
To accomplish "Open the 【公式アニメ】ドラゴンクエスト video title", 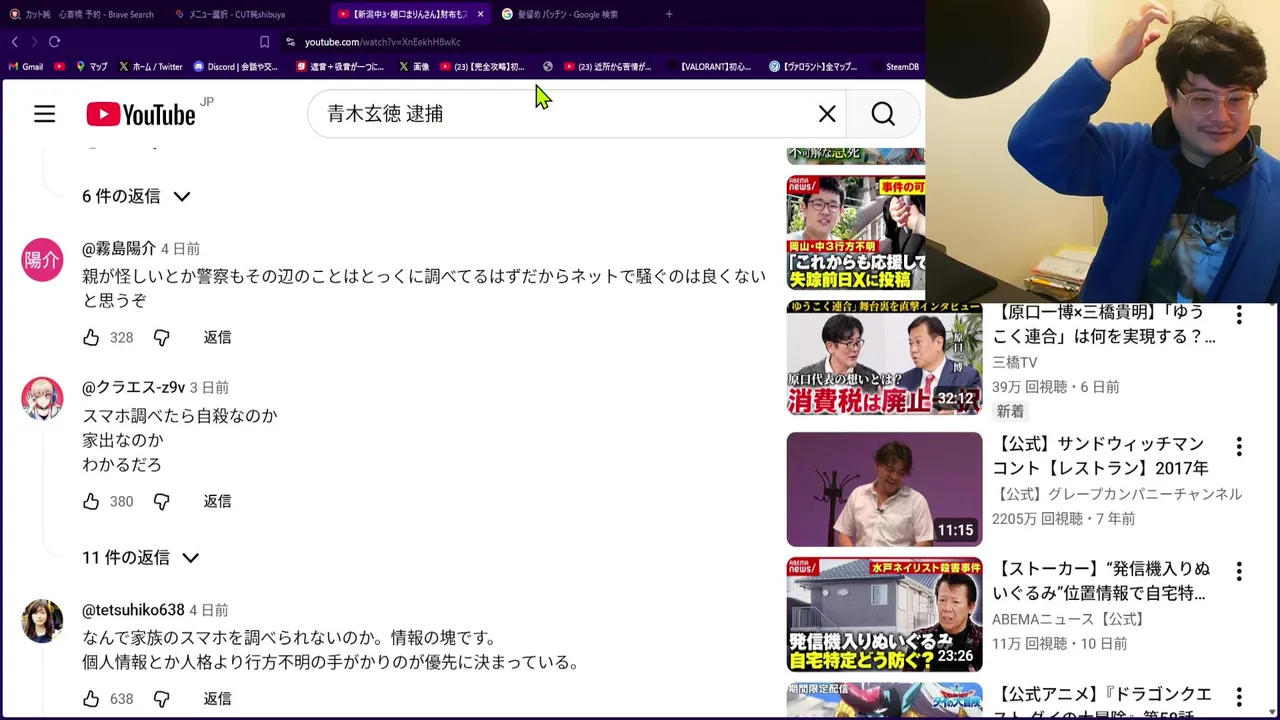I will [x=1102, y=702].
